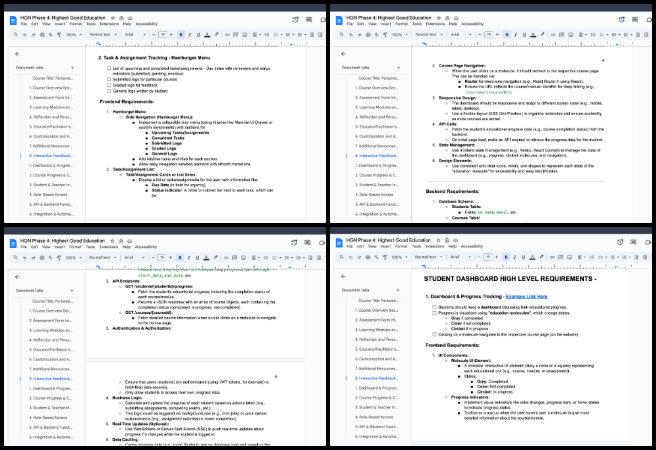Increase indent in Backend Requirements window
This screenshot has width=656, height=450.
point(646,34)
